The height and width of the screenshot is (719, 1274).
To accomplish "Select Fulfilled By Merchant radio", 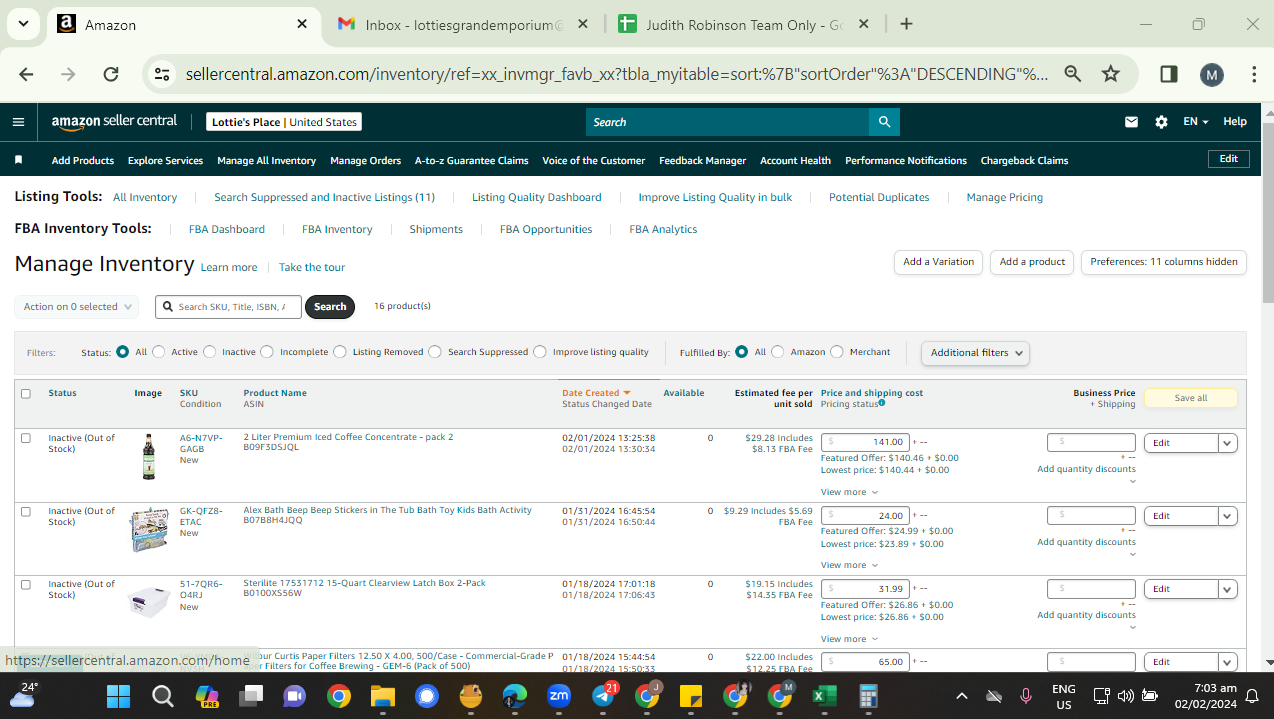I will tap(837, 352).
